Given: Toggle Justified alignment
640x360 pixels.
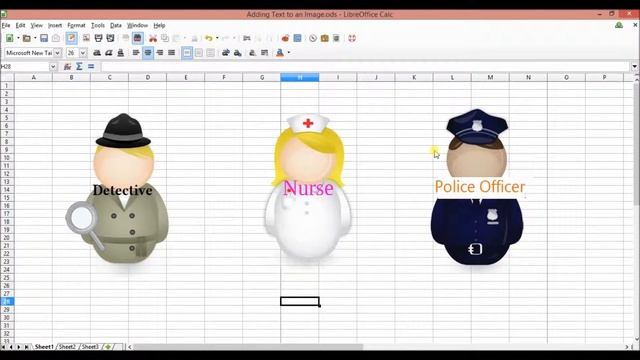Looking at the screenshot, I should pos(171,53).
